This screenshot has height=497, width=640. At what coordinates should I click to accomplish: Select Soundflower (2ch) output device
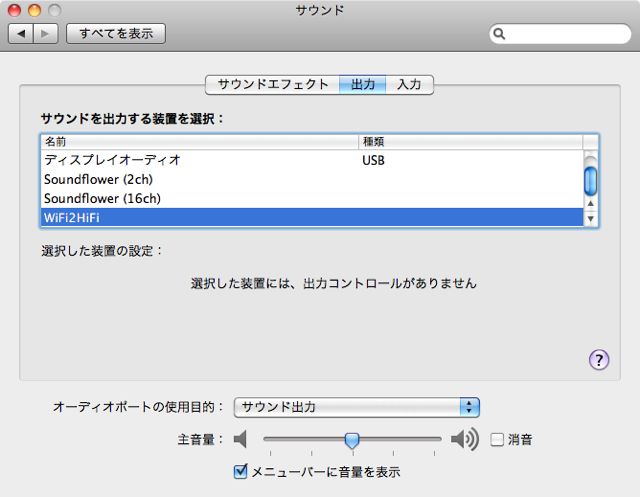312,179
